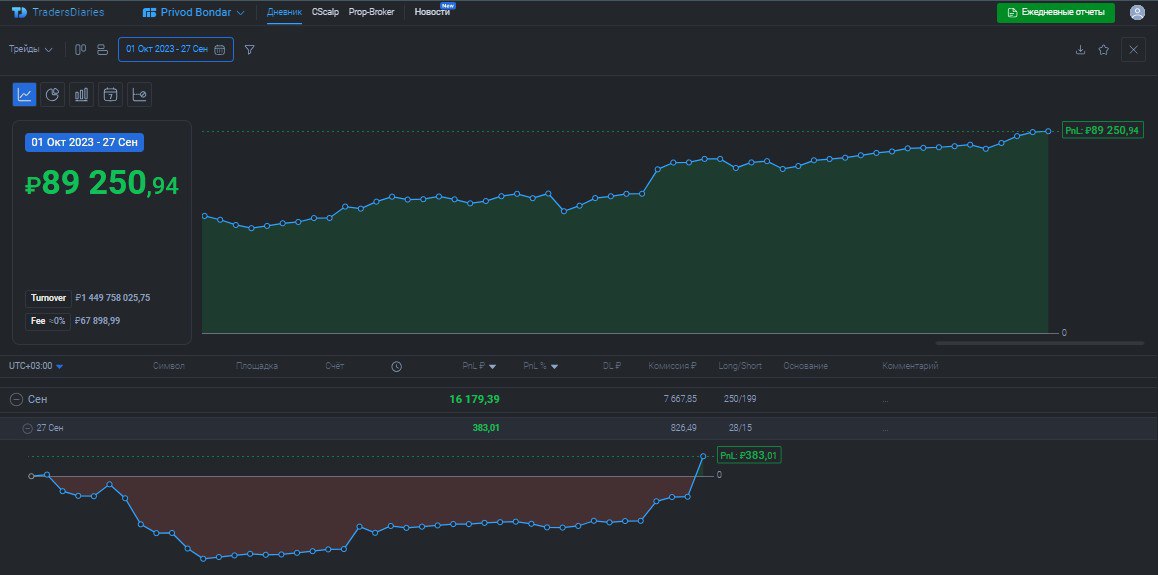Click the favorites star icon
Image resolution: width=1158 pixels, height=575 pixels.
click(1103, 49)
